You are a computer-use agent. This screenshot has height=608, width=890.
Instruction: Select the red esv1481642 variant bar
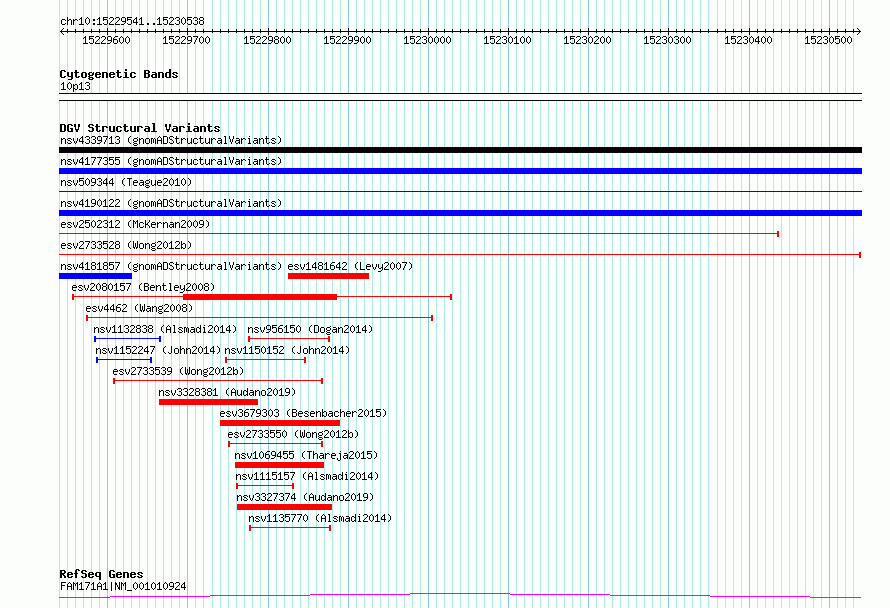pyautogui.click(x=328, y=276)
